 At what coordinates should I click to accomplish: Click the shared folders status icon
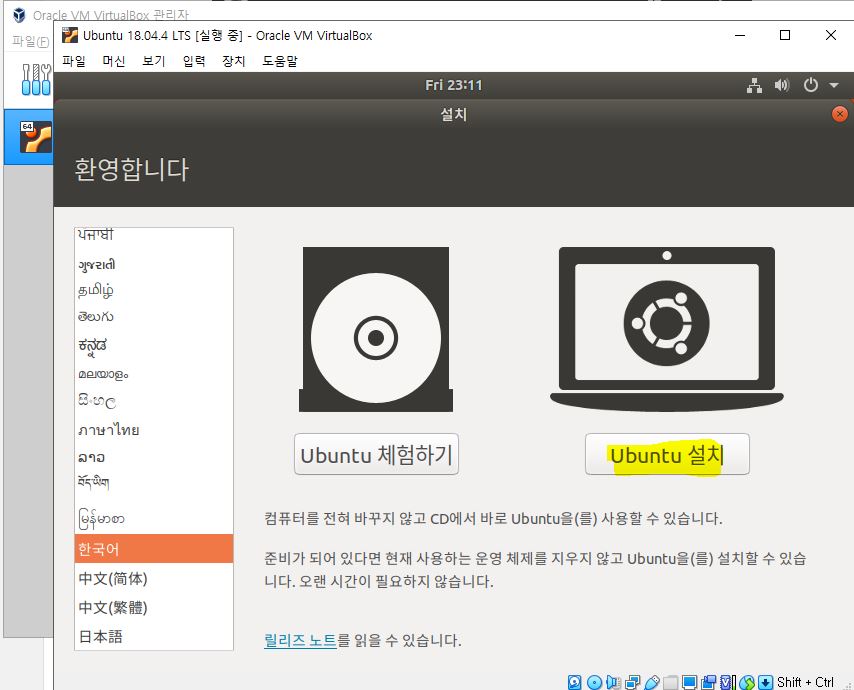coord(671,682)
